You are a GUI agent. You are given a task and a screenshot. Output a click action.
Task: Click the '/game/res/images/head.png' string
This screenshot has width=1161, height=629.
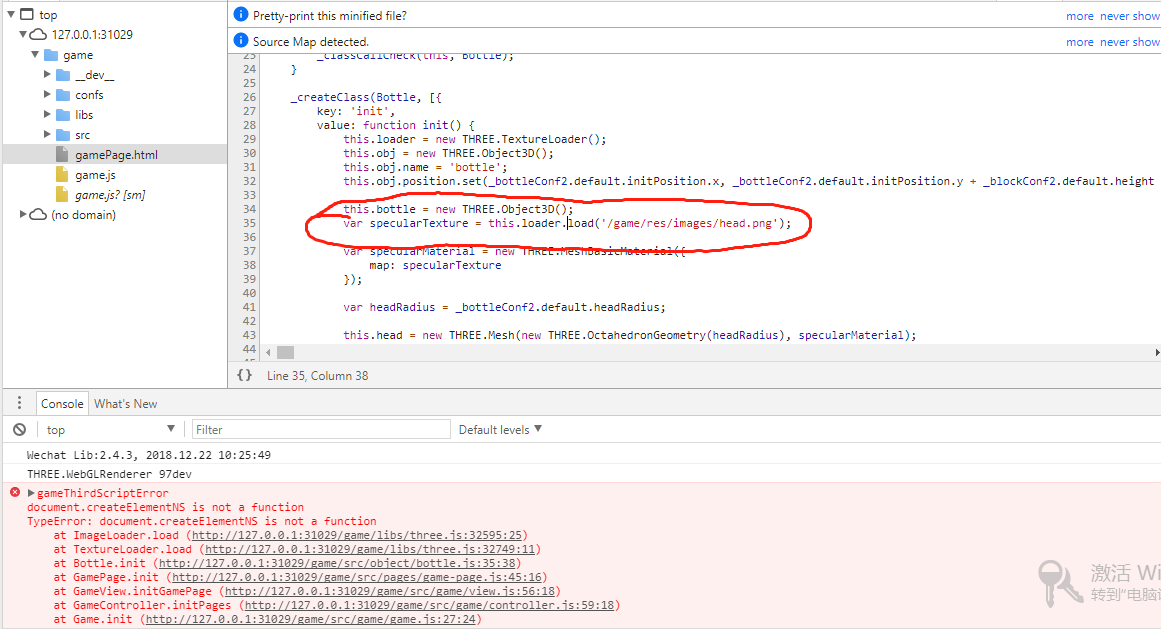click(689, 223)
